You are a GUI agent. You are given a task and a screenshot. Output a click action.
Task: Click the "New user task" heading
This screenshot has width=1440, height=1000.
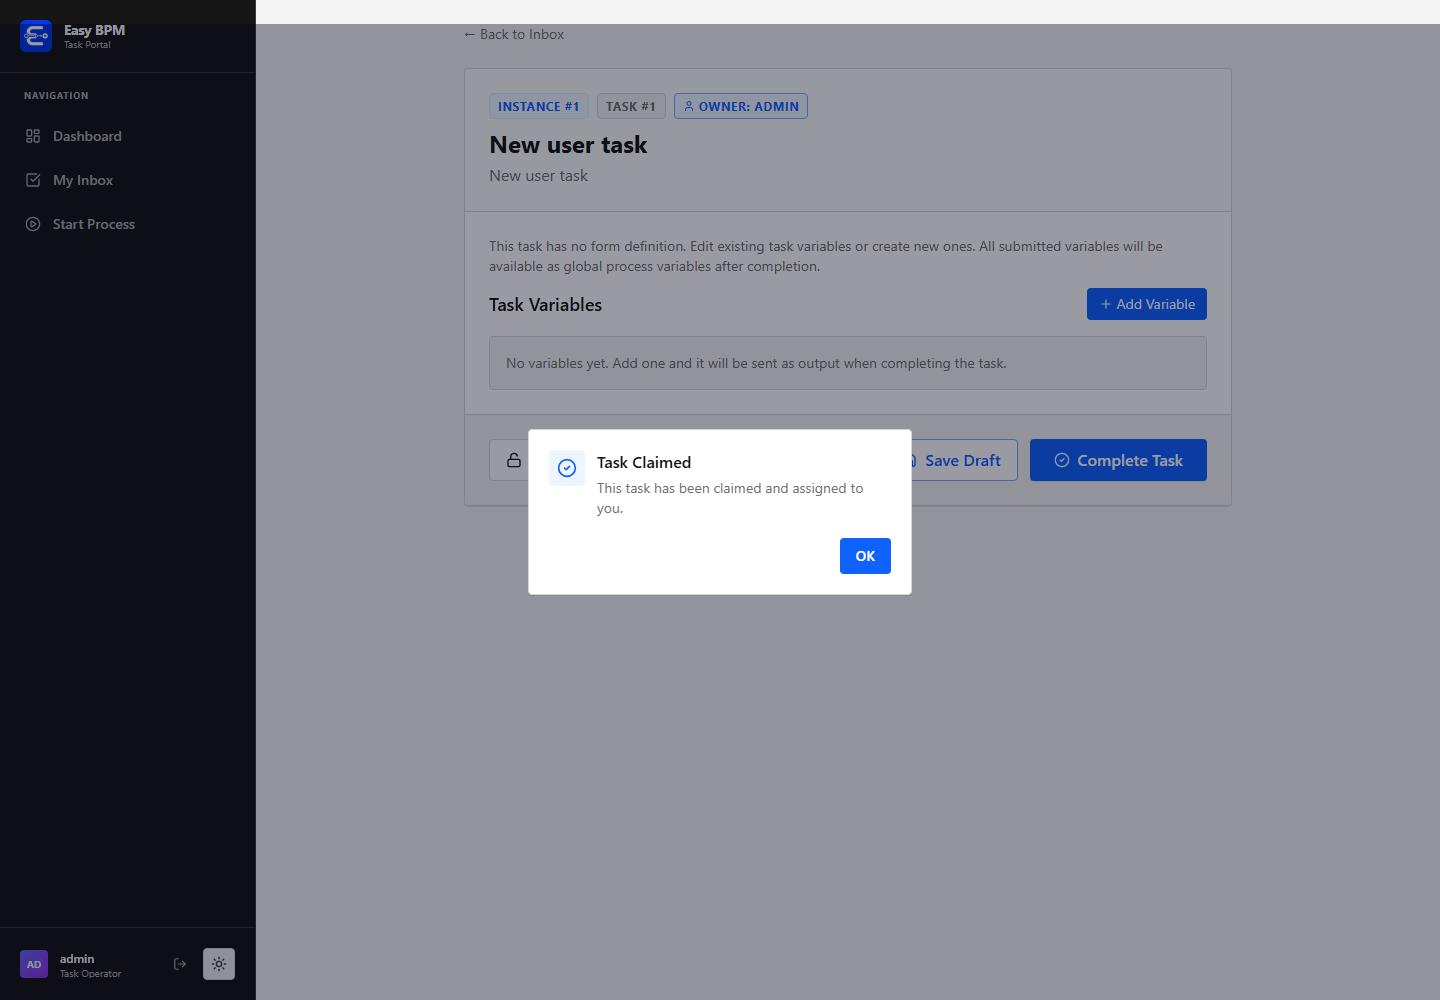click(x=568, y=145)
